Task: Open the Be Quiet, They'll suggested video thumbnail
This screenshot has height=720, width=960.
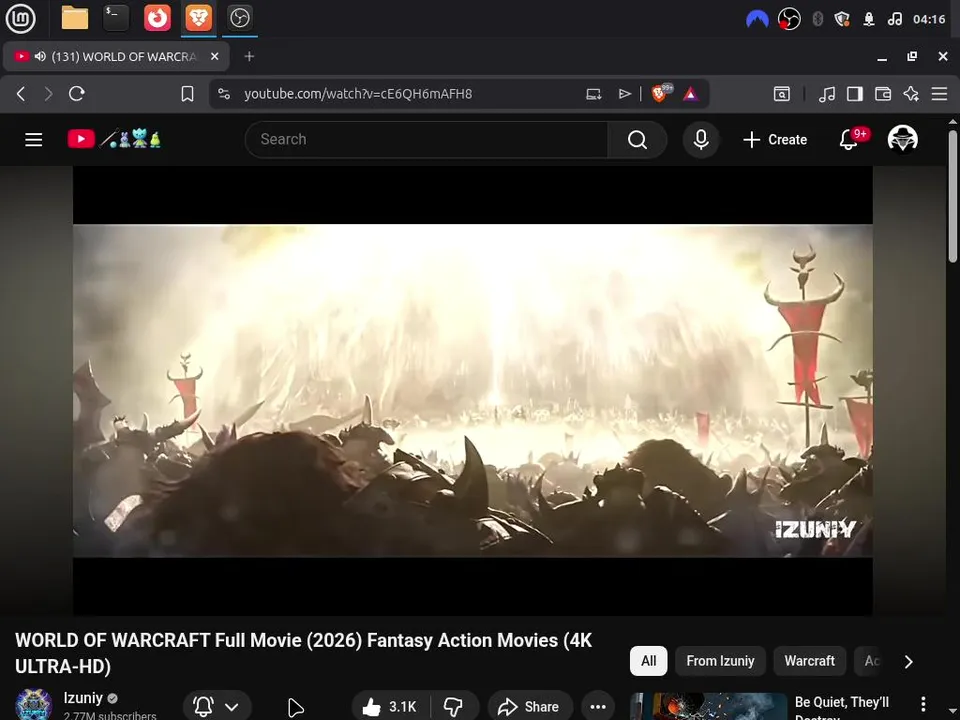Action: click(x=709, y=707)
